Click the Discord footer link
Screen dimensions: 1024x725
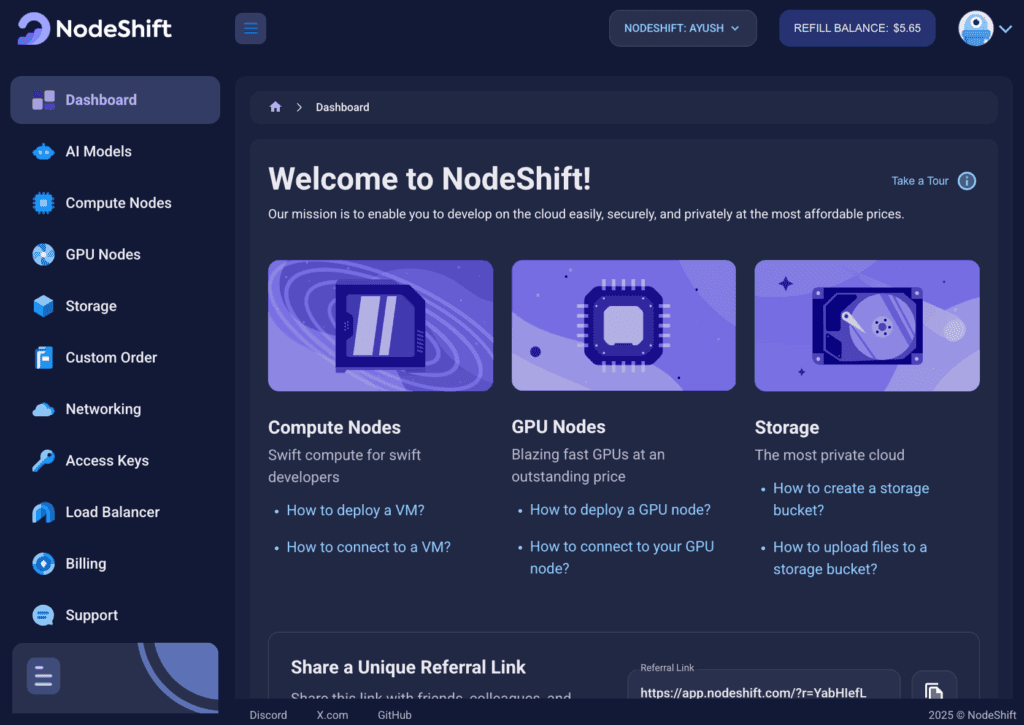(x=268, y=715)
